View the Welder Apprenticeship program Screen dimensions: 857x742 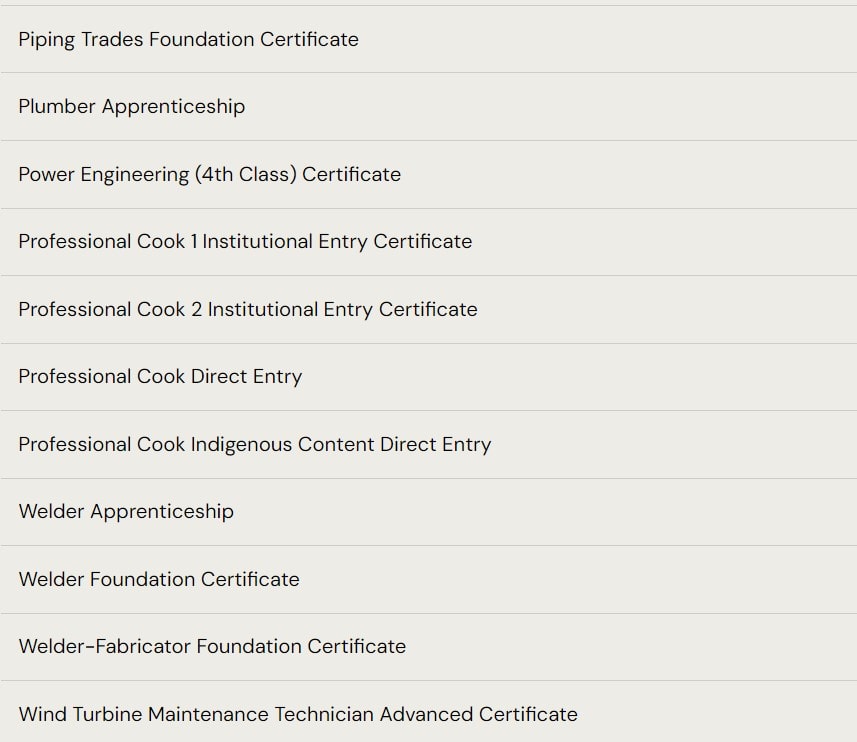point(126,511)
